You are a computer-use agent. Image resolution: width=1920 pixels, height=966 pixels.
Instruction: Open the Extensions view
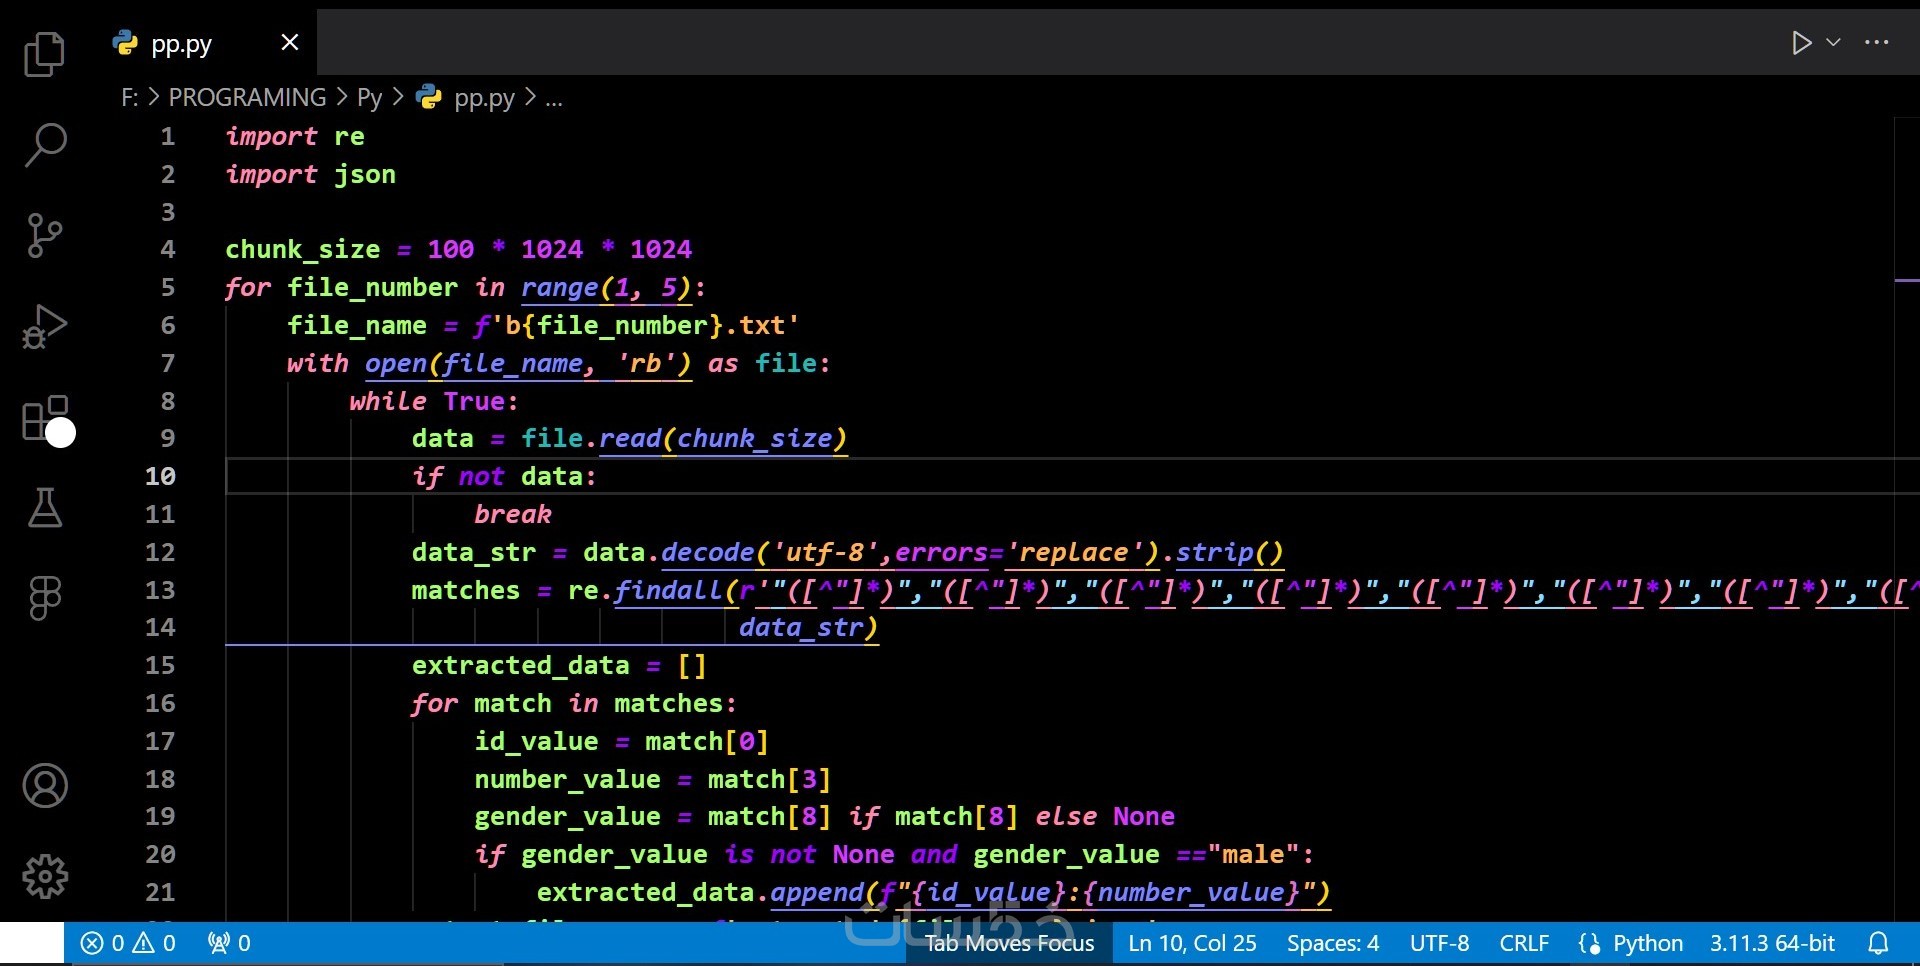[x=46, y=418]
